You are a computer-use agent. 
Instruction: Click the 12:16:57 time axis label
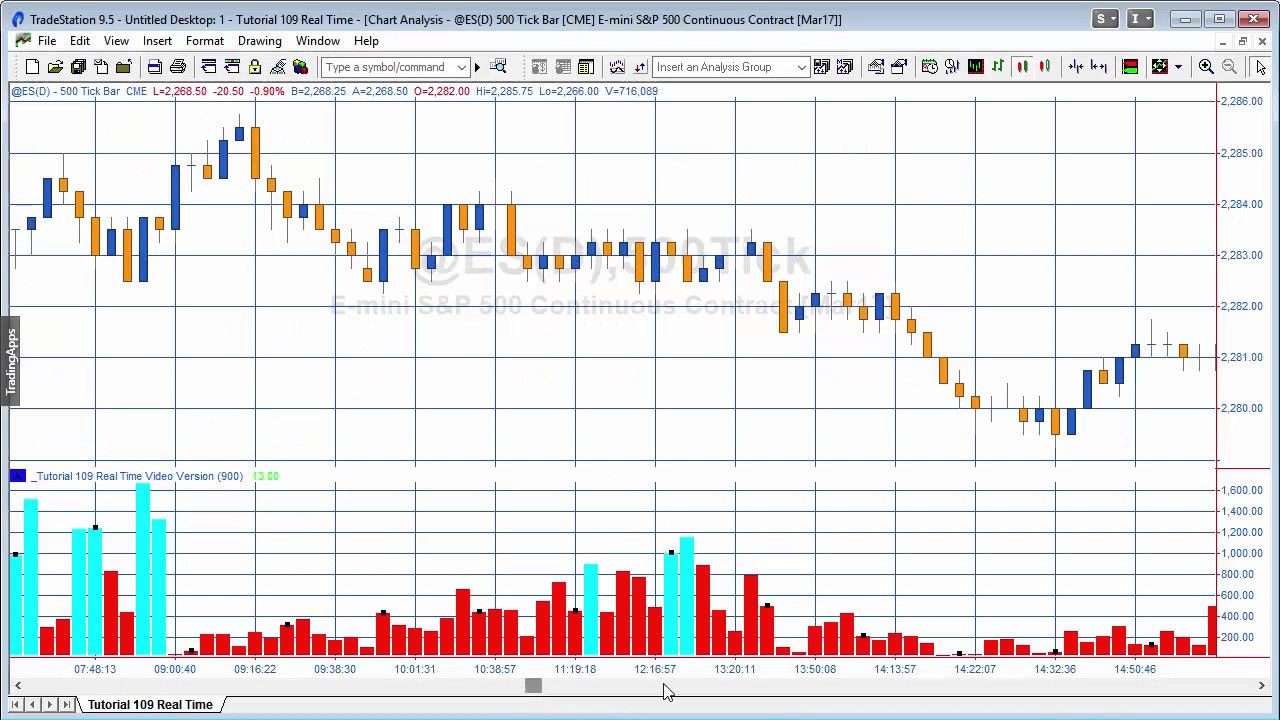tap(655, 669)
